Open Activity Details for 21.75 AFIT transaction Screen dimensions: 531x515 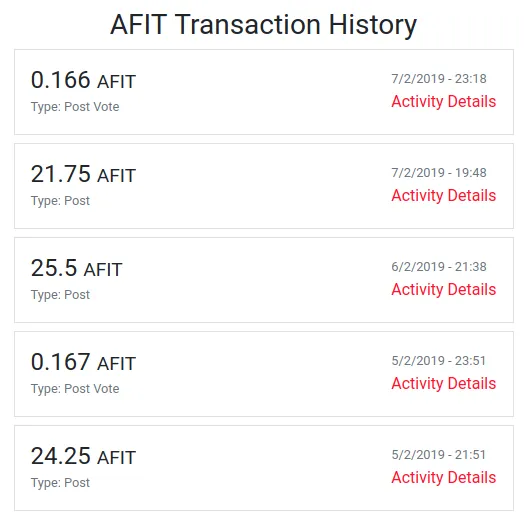pos(444,196)
